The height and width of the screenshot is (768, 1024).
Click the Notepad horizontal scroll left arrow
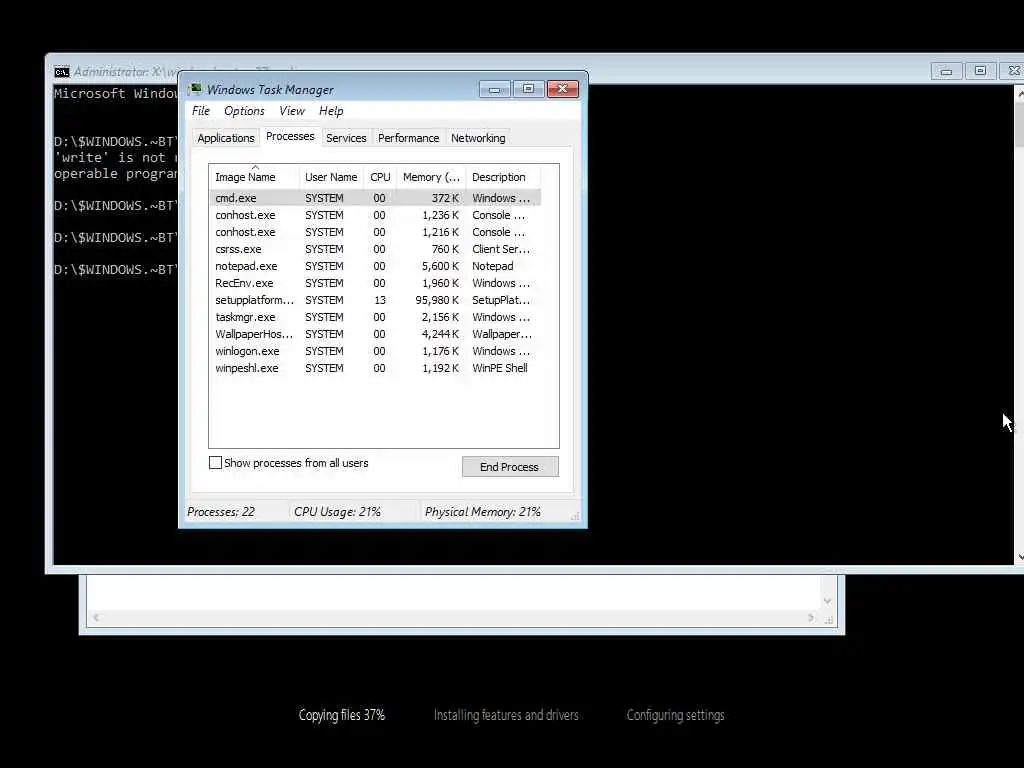(x=96, y=617)
